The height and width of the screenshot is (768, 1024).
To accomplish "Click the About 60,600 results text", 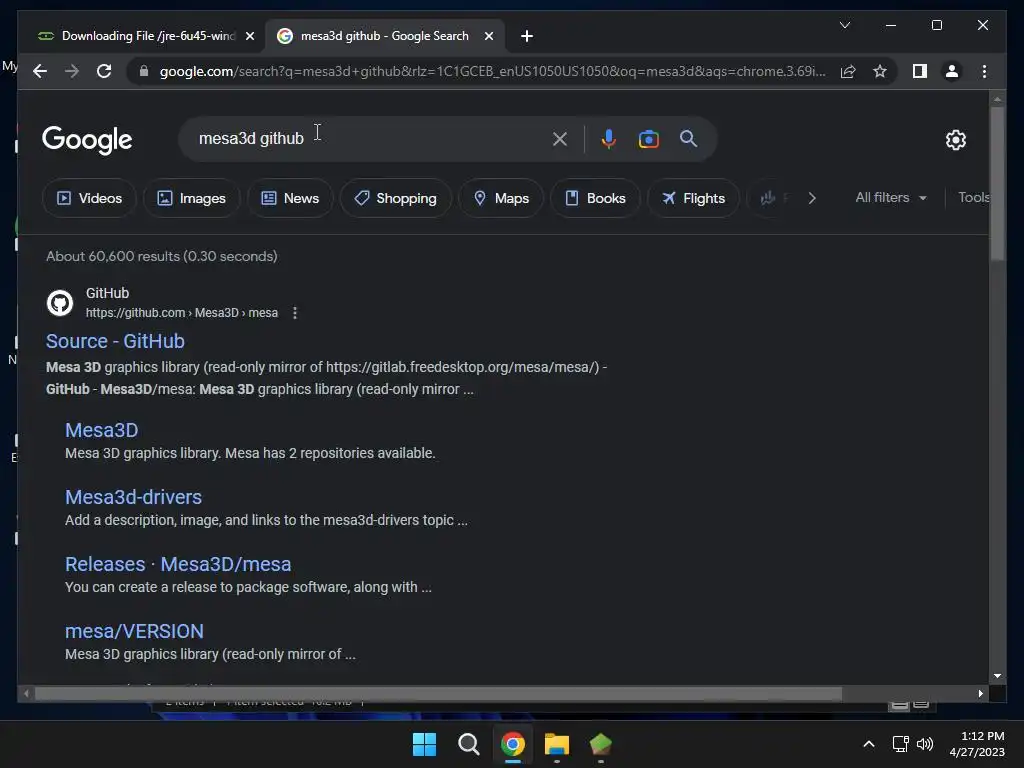I will pyautogui.click(x=161, y=256).
